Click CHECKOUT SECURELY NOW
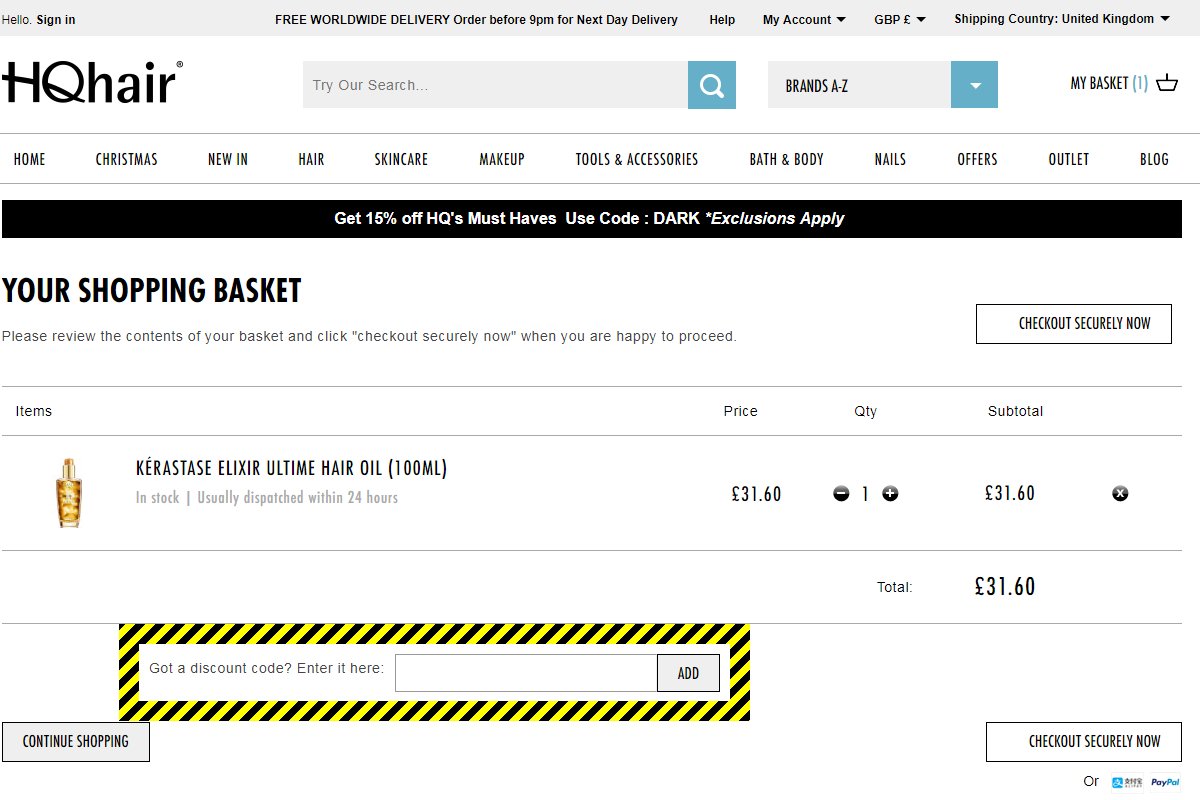1200x800 pixels. 1074,324
